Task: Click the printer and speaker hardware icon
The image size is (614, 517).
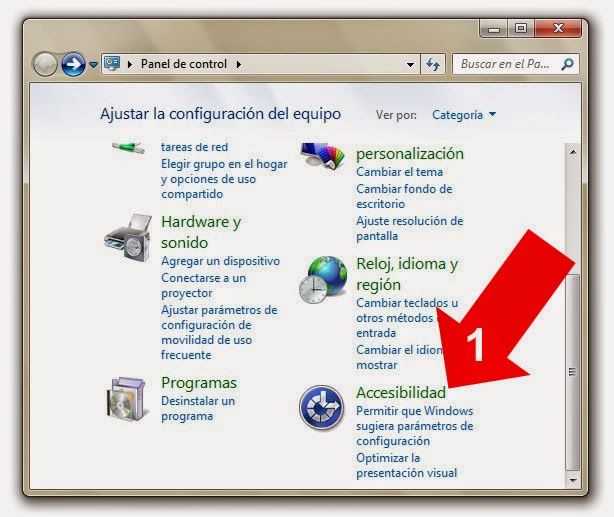Action: (128, 238)
